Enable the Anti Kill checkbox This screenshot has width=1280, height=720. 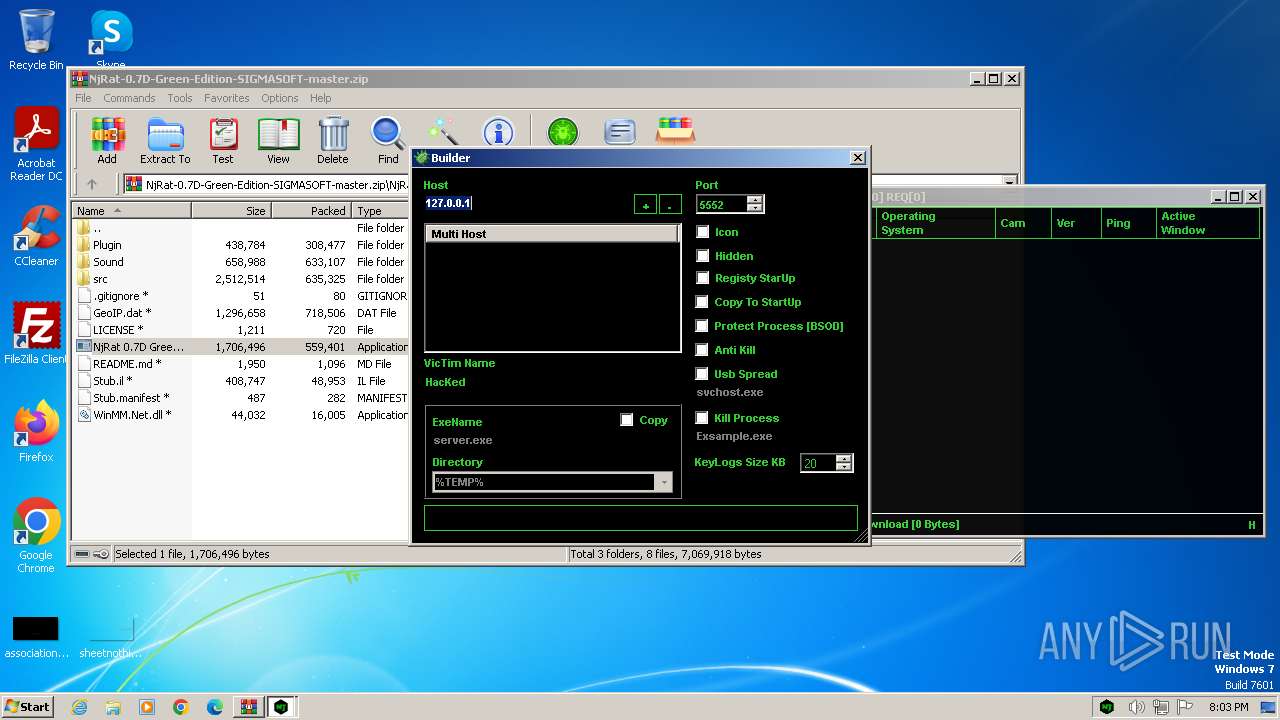point(703,350)
